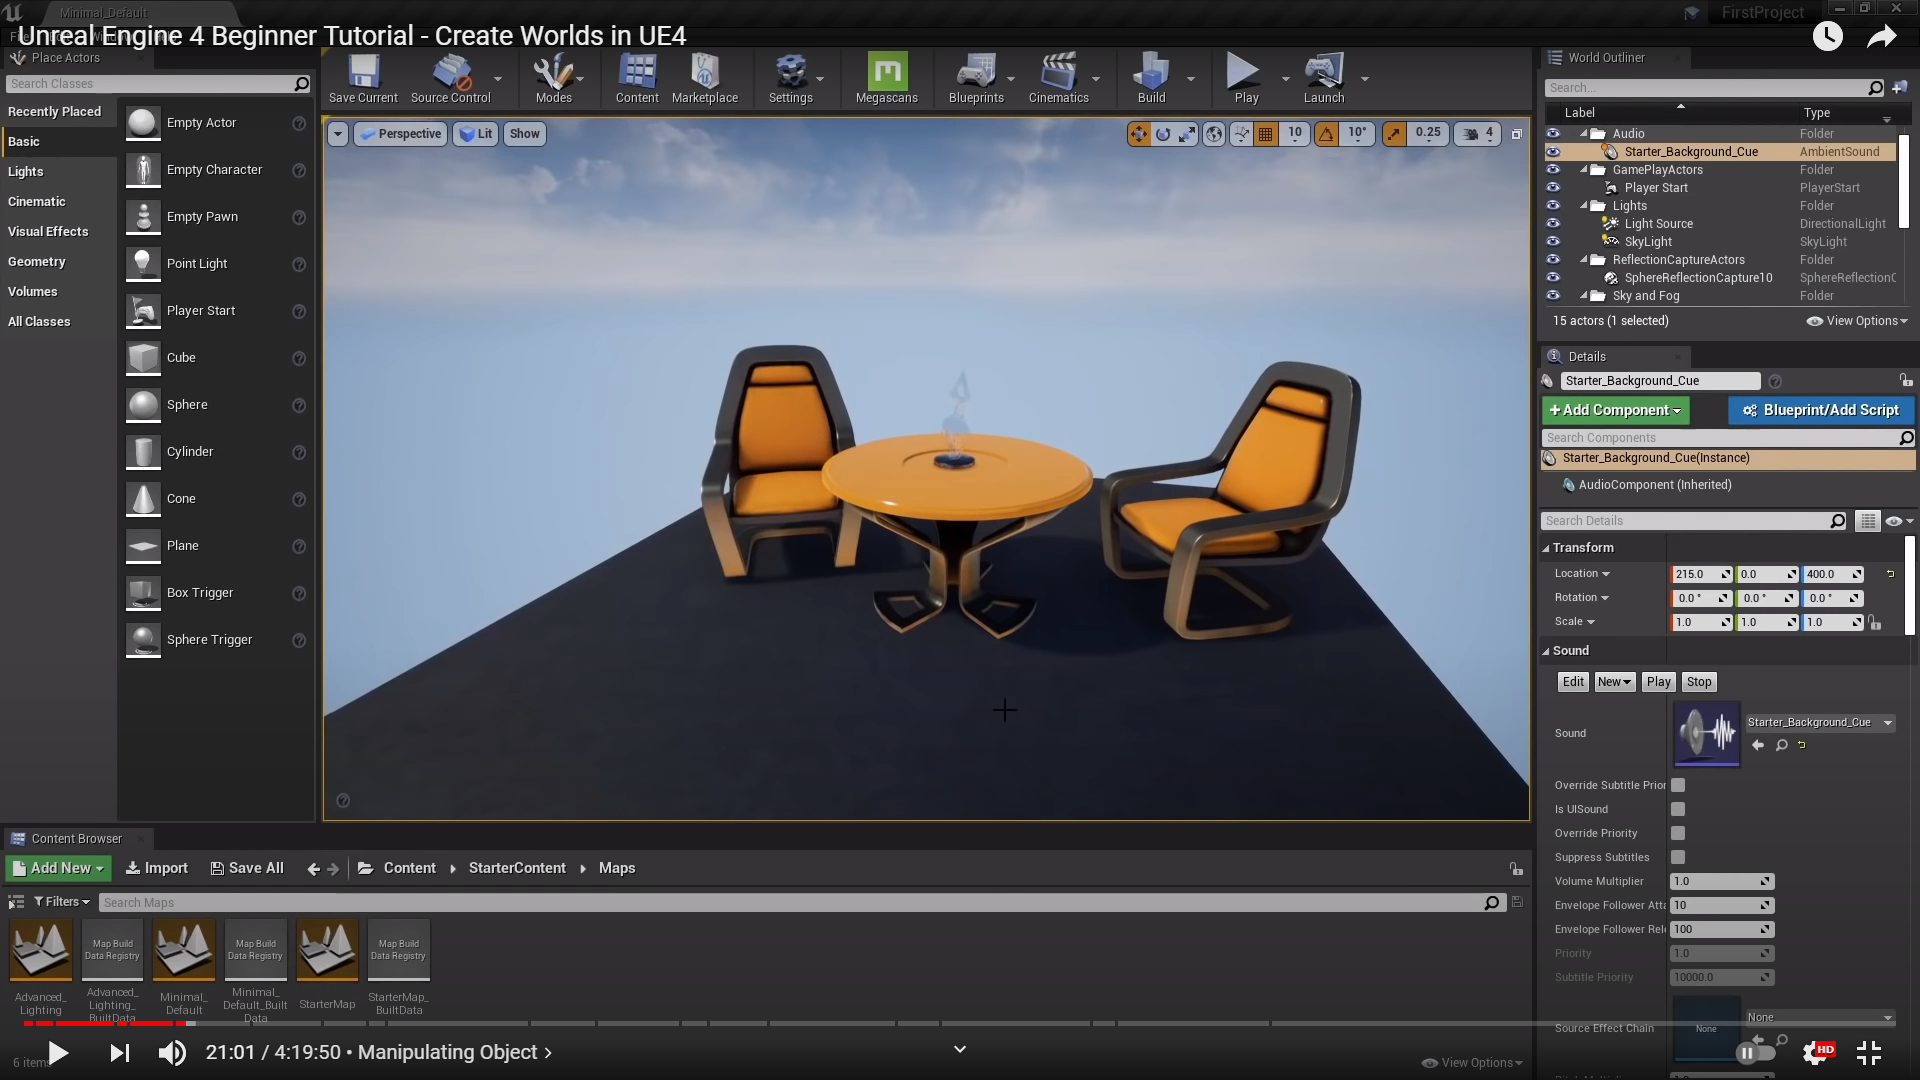Open Add Component dropdown
This screenshot has height=1080, width=1920.
[1614, 410]
